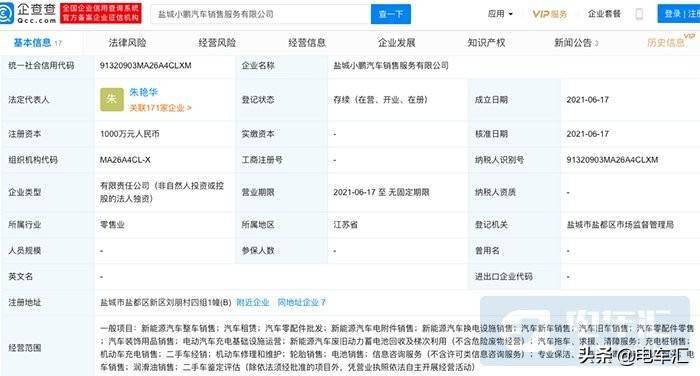Open legal representative 朱艳华 profile link
Image resolution: width=700 pixels, height=376 pixels.
143,92
